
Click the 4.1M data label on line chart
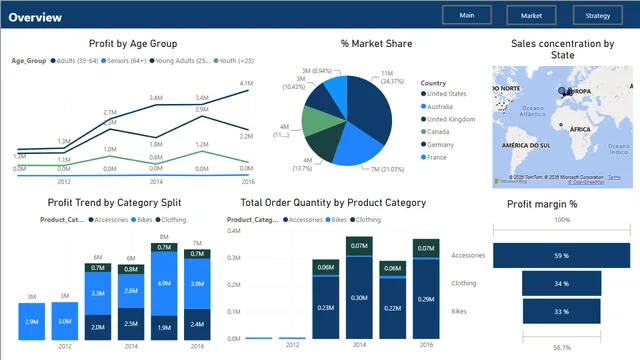pos(246,83)
